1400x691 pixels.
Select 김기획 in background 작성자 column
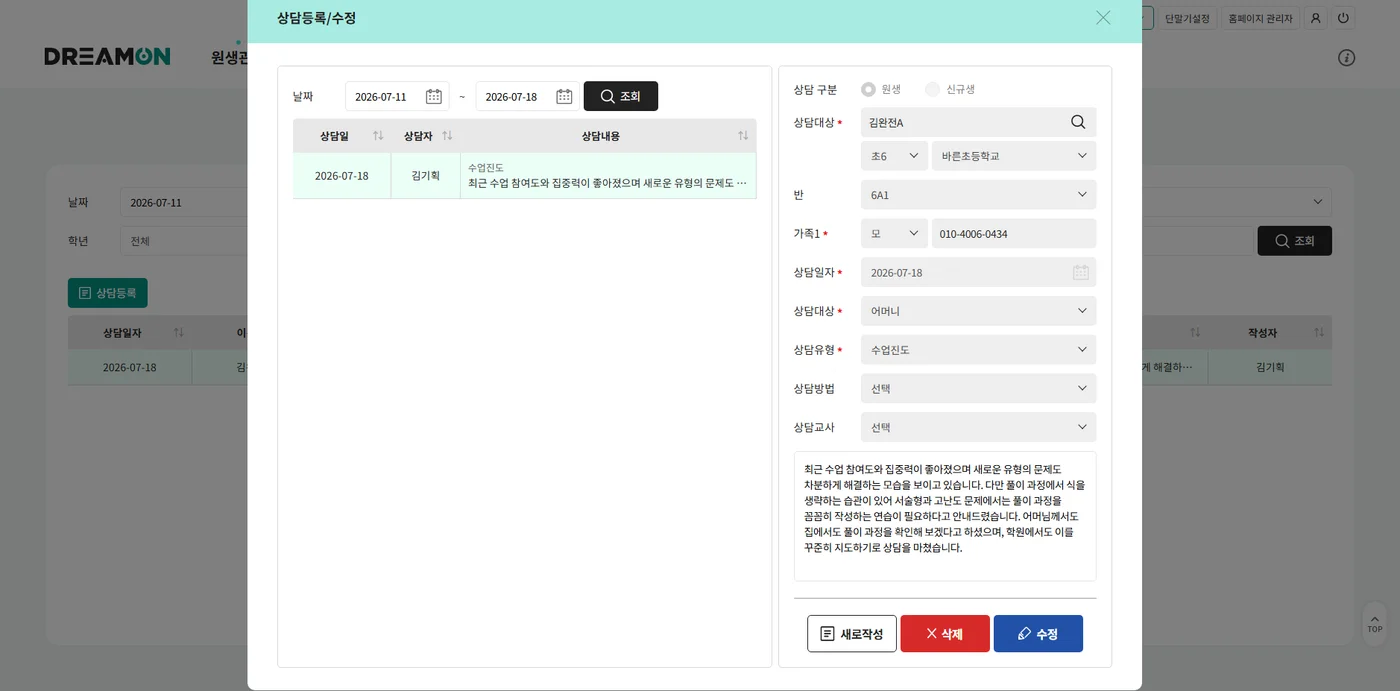[1270, 367]
